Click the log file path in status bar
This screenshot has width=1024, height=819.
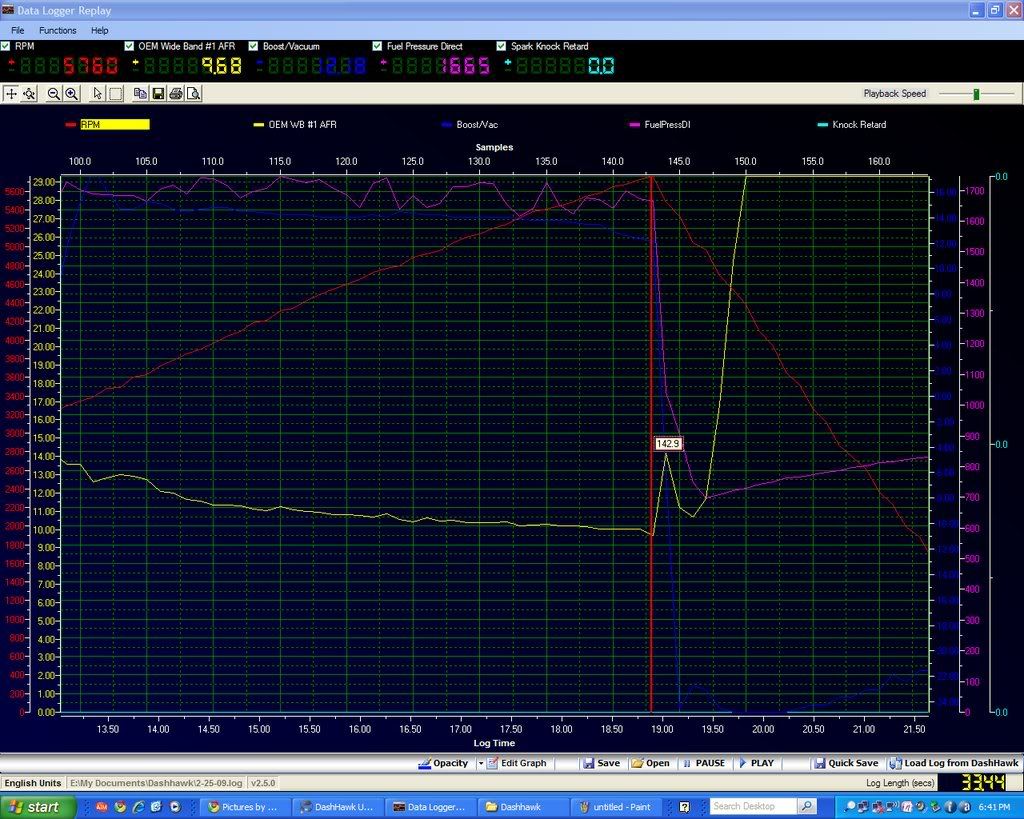pos(155,782)
